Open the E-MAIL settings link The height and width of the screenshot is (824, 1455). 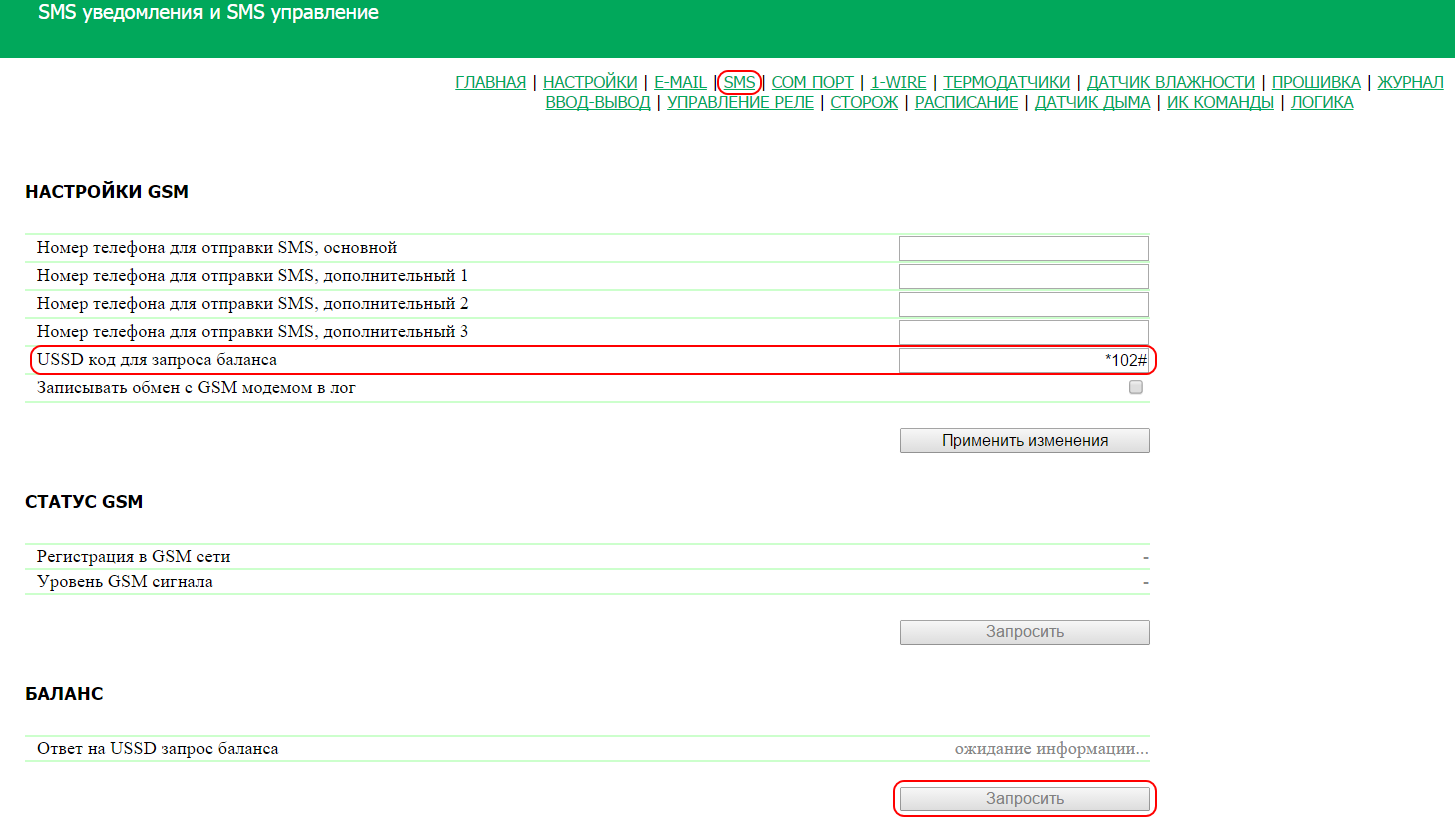680,82
